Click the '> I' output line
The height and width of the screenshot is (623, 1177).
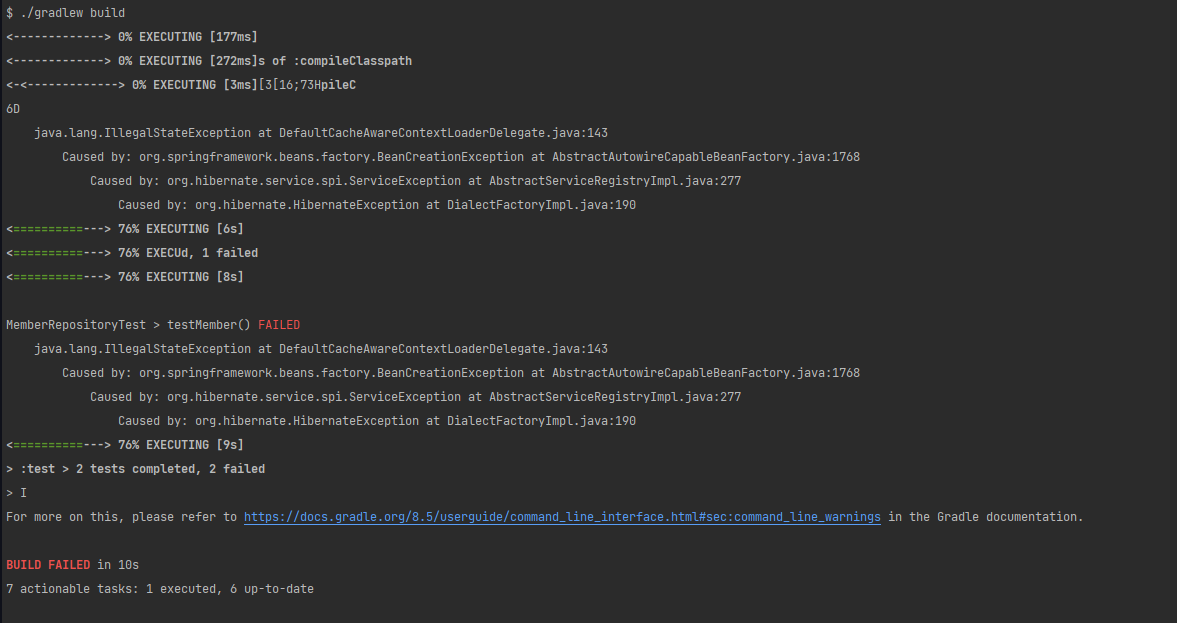point(17,492)
